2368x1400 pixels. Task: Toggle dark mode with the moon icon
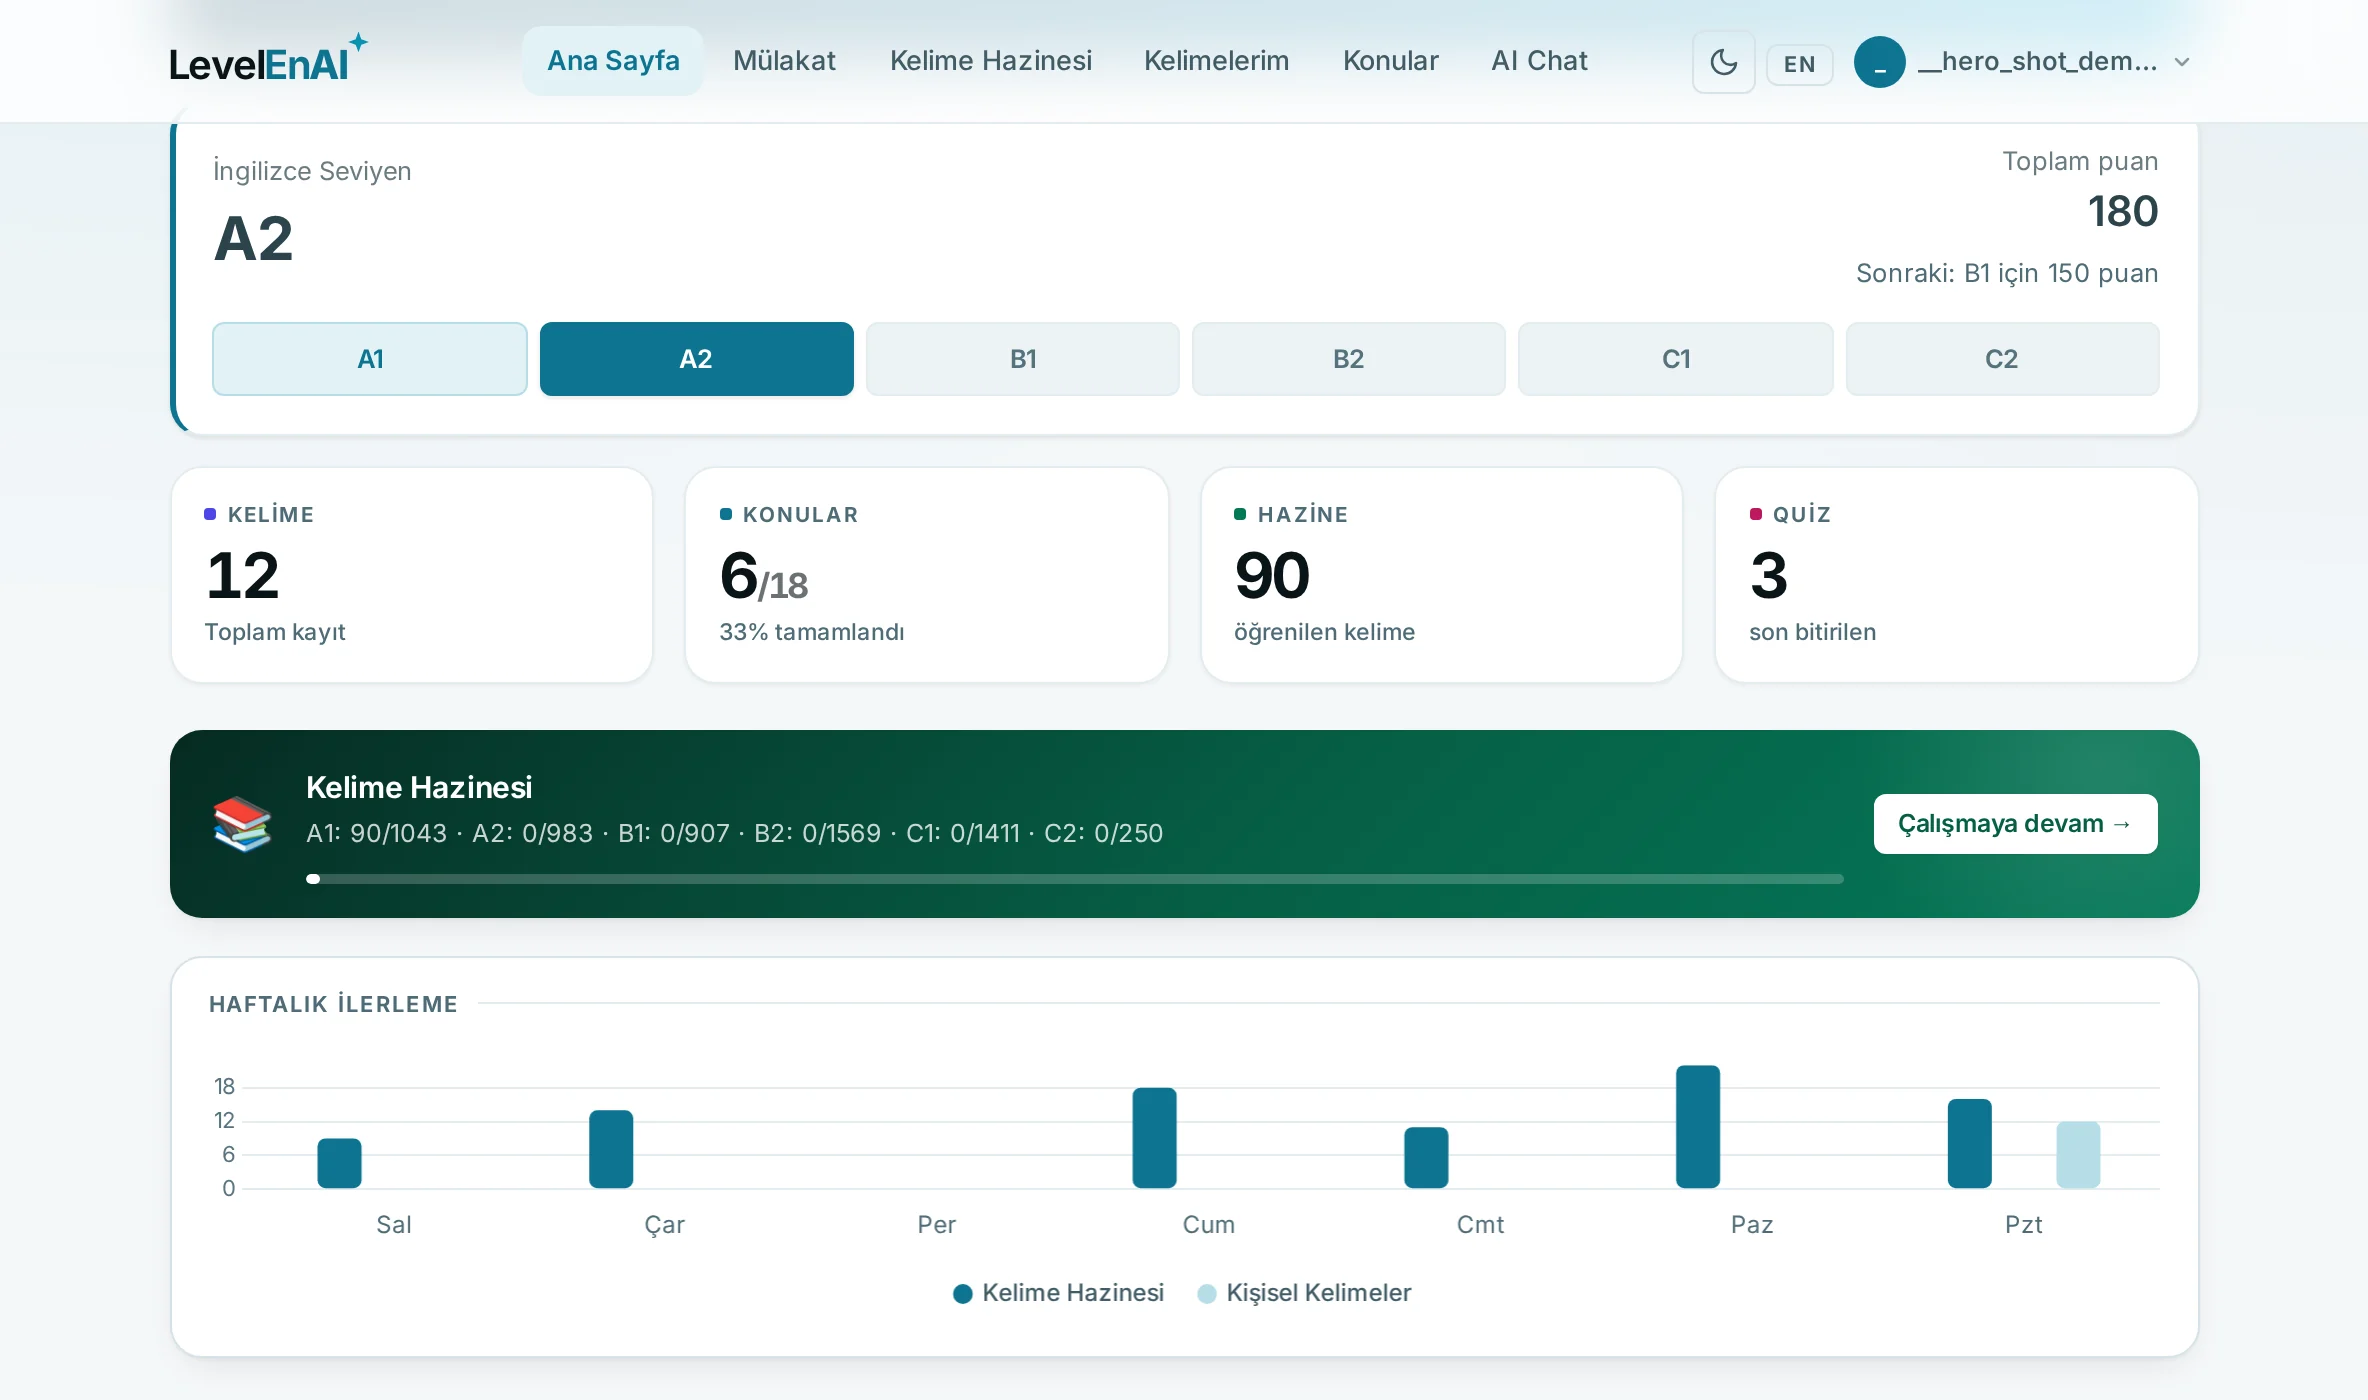[x=1723, y=62]
